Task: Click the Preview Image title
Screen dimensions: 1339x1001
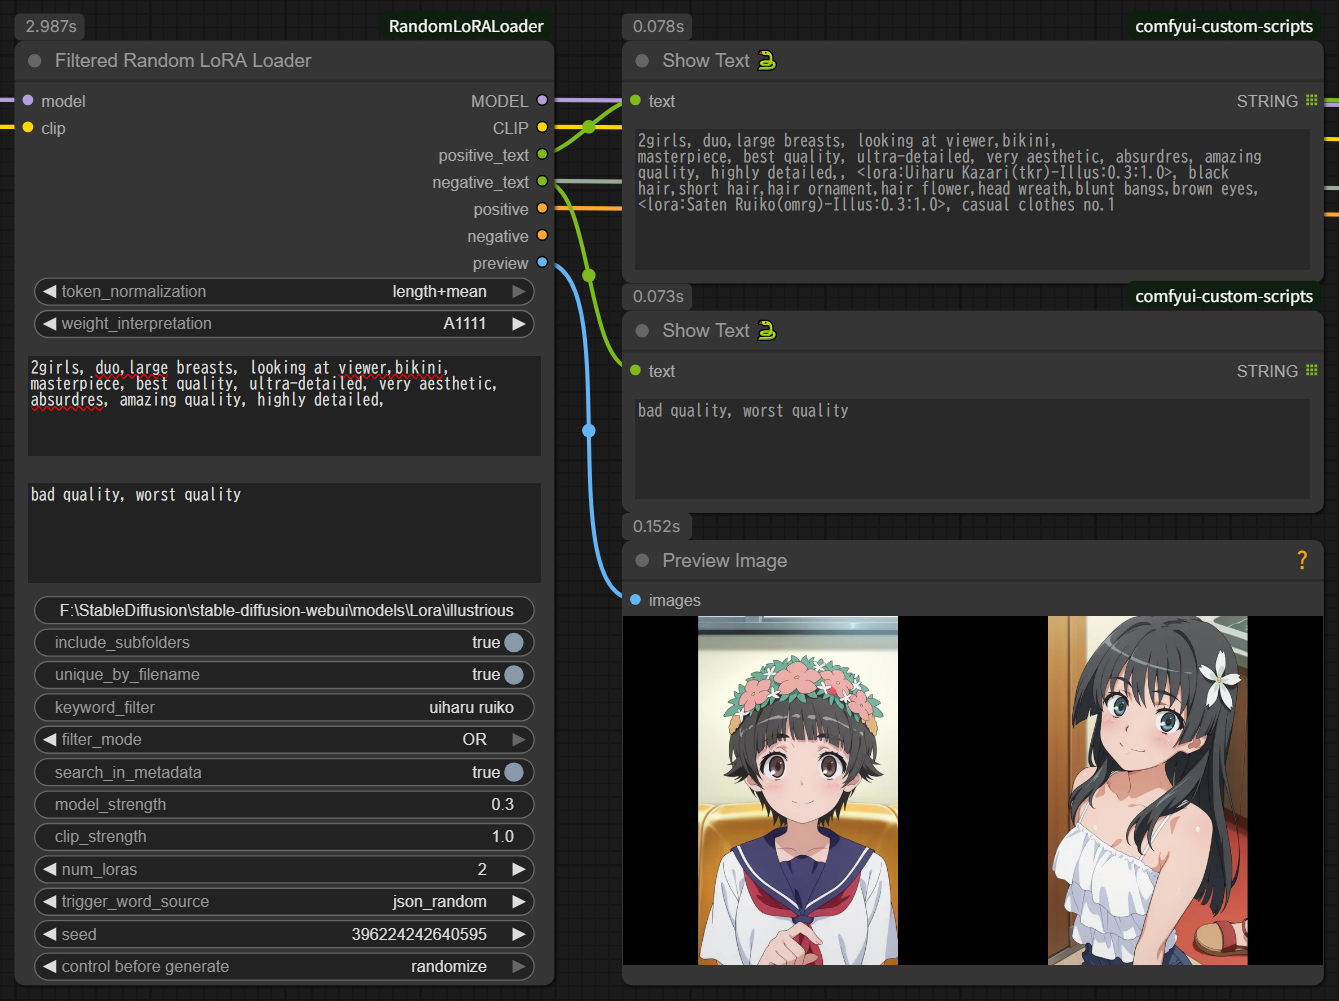Action: point(724,560)
